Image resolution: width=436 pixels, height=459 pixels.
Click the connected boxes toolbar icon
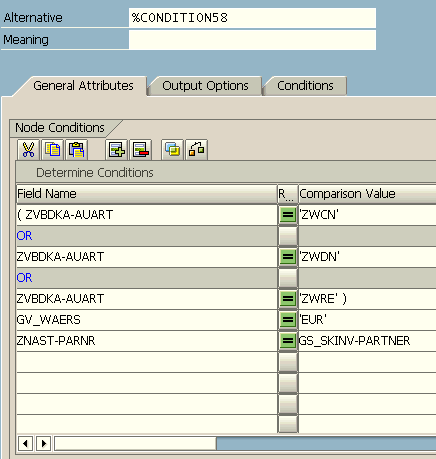(197, 149)
